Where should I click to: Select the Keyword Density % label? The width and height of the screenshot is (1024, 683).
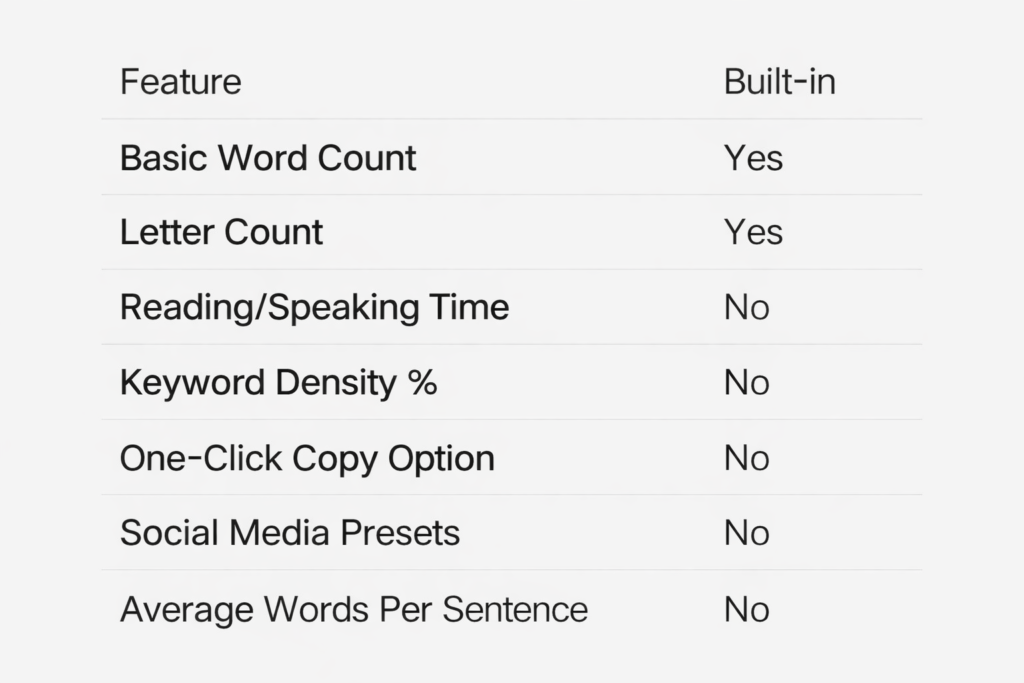click(x=278, y=382)
